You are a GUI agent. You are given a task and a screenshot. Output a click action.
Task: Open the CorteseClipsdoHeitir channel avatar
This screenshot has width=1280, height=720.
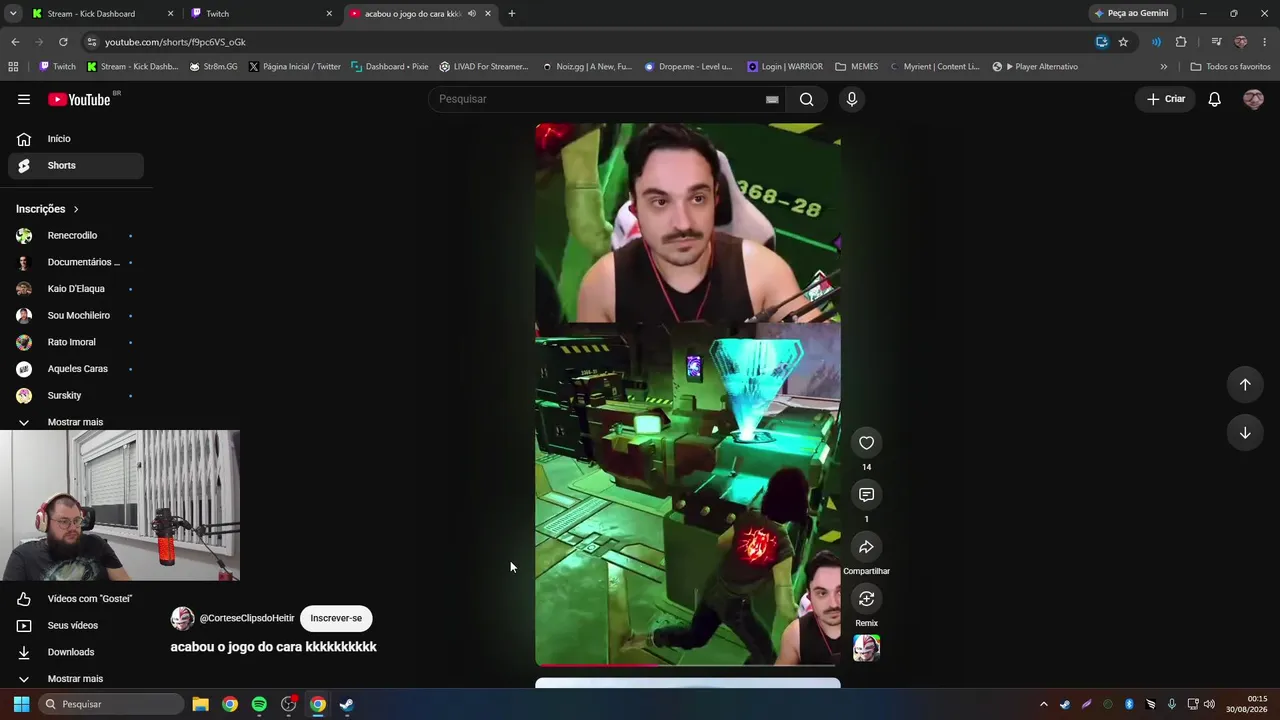[x=182, y=618]
